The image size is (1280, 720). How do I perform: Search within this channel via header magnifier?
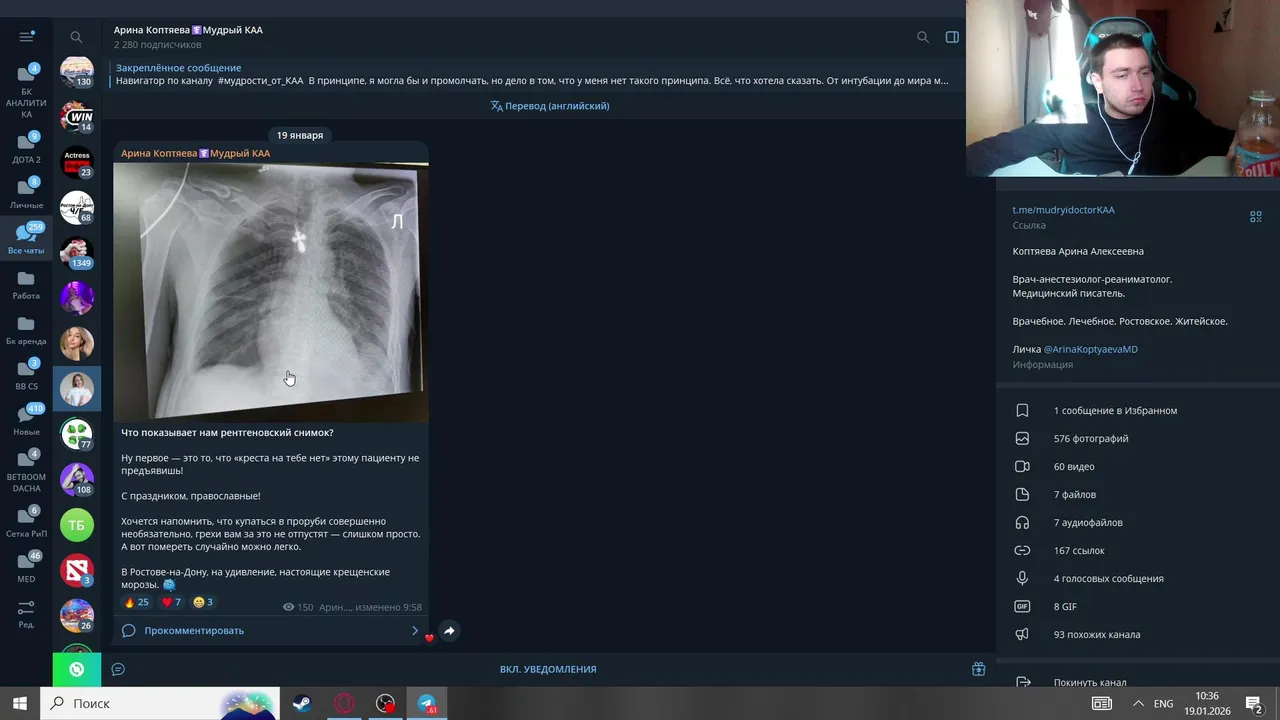point(922,37)
